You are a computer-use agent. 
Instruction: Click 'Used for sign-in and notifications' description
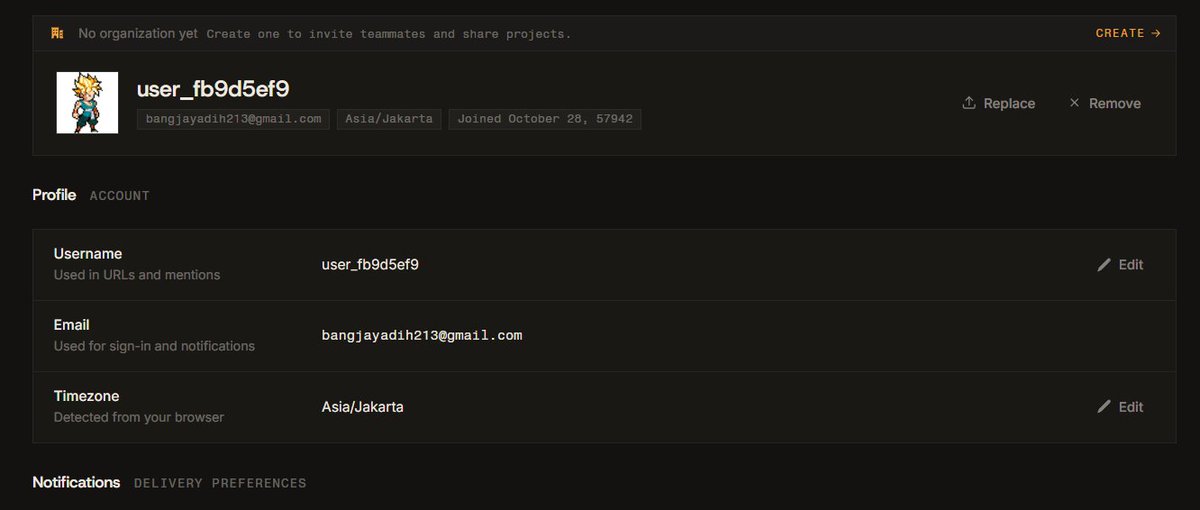point(154,346)
